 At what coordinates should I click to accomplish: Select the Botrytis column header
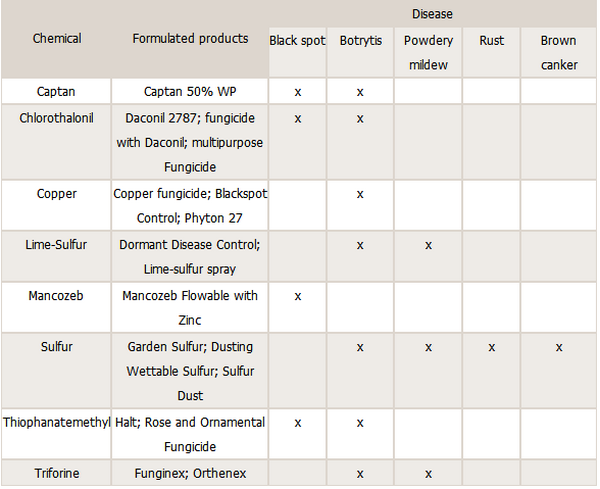tap(360, 41)
